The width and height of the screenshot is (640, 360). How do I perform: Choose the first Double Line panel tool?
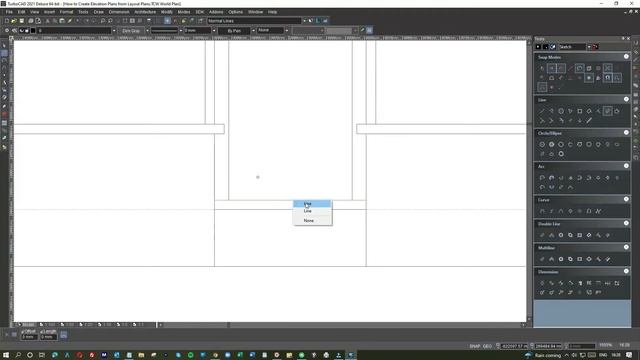(x=542, y=236)
